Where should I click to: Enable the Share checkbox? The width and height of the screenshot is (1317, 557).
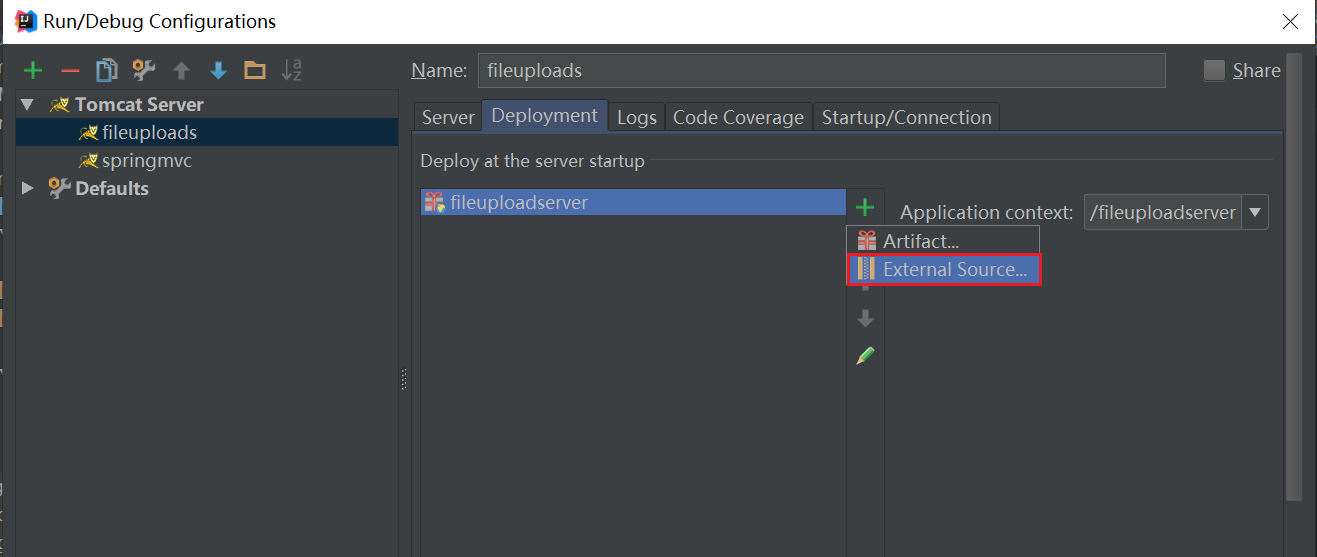coord(1214,70)
